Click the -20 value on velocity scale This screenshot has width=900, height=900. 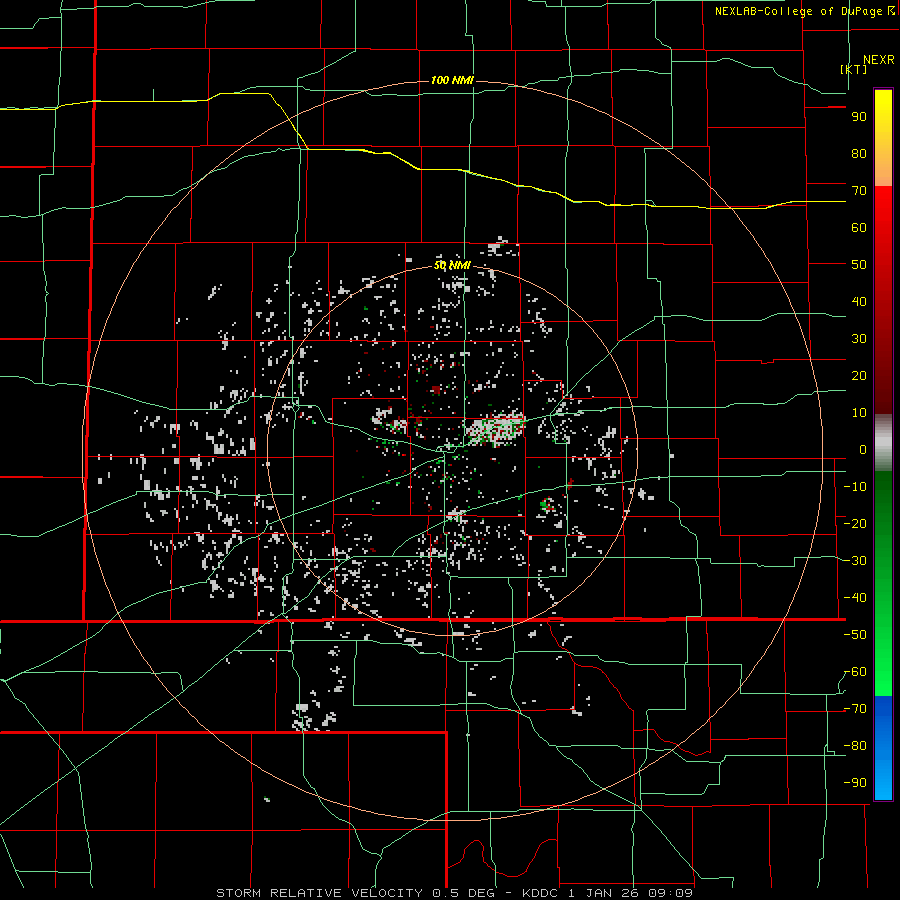point(855,524)
